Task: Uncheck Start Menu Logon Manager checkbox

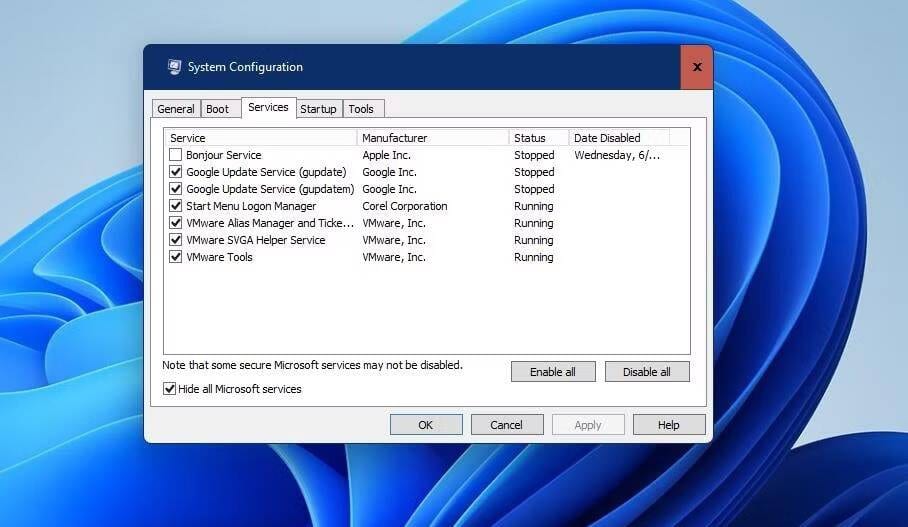Action: pyautogui.click(x=175, y=206)
